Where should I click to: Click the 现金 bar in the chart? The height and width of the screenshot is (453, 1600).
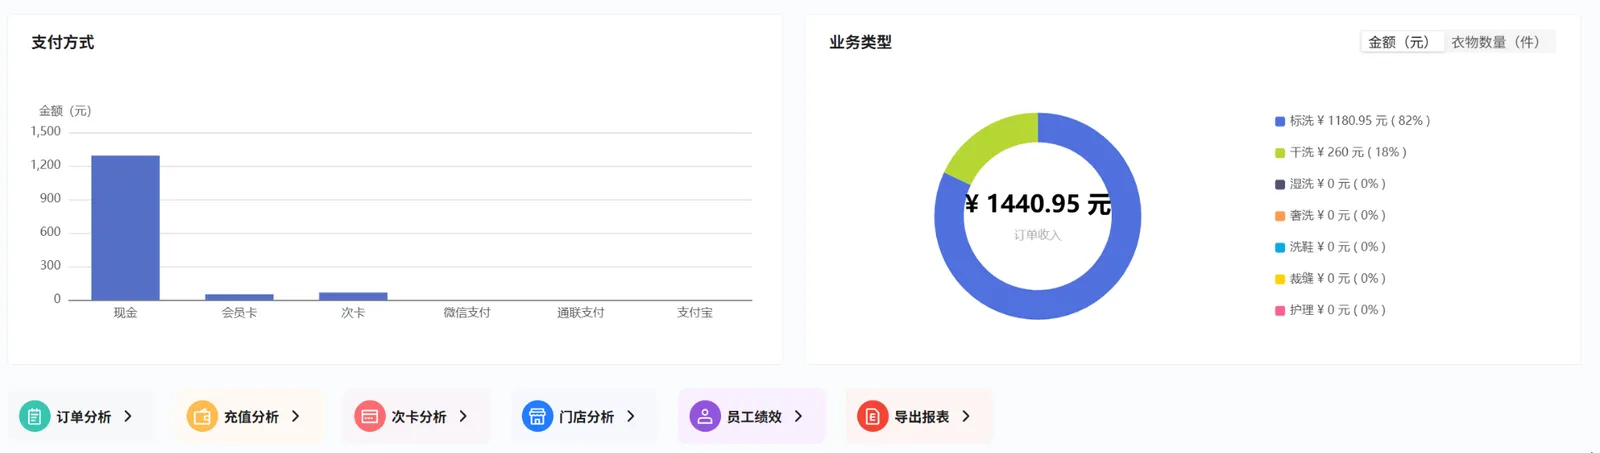click(125, 228)
